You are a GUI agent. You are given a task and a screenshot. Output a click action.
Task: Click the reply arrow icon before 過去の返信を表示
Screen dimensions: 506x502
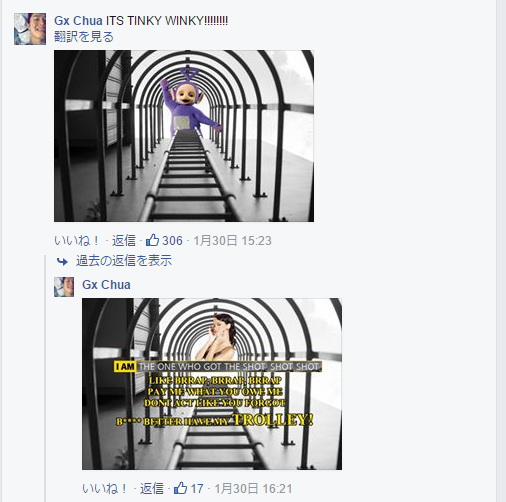[62, 261]
